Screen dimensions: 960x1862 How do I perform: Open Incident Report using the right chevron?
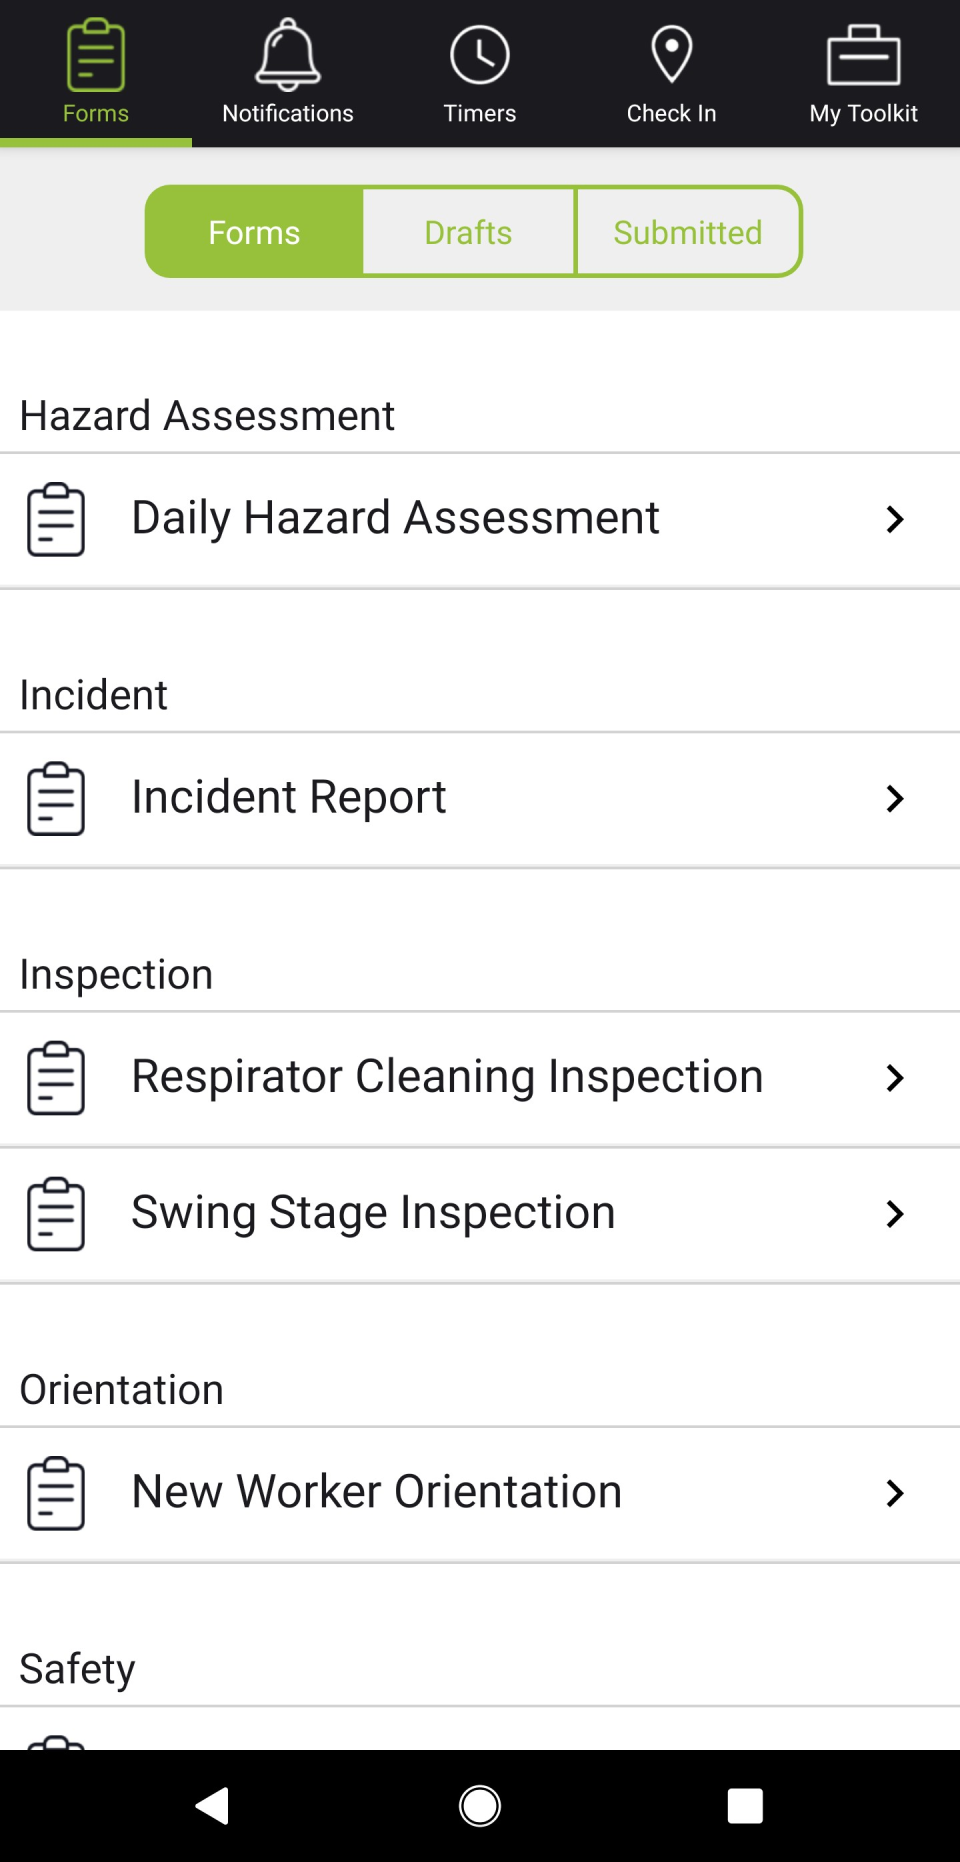tap(894, 798)
